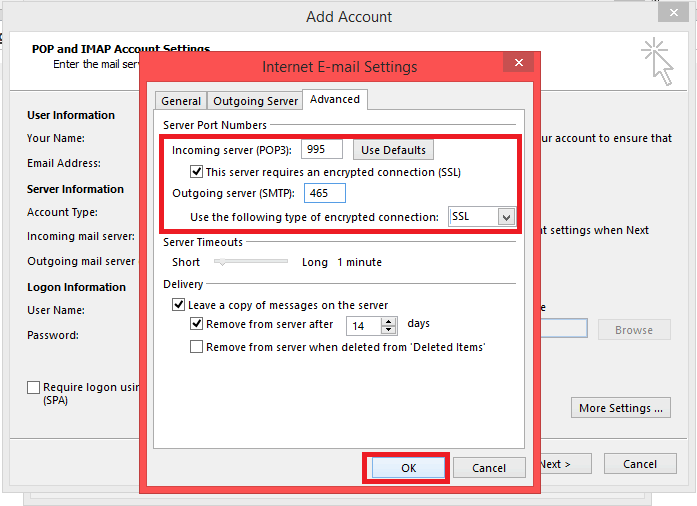Open the encrypted connection type dropdown
The height and width of the screenshot is (506, 697).
point(505,217)
